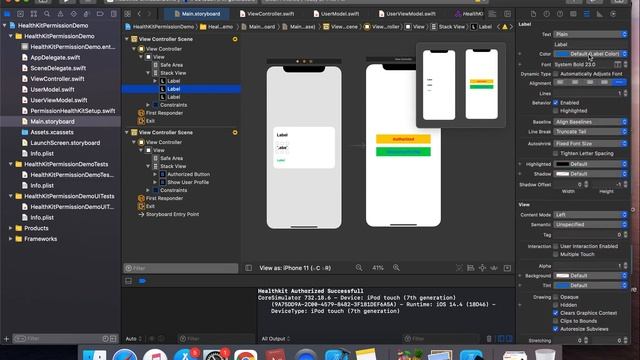
Task: Open AppDelegate.swift in navigator
Action: (x=55, y=58)
